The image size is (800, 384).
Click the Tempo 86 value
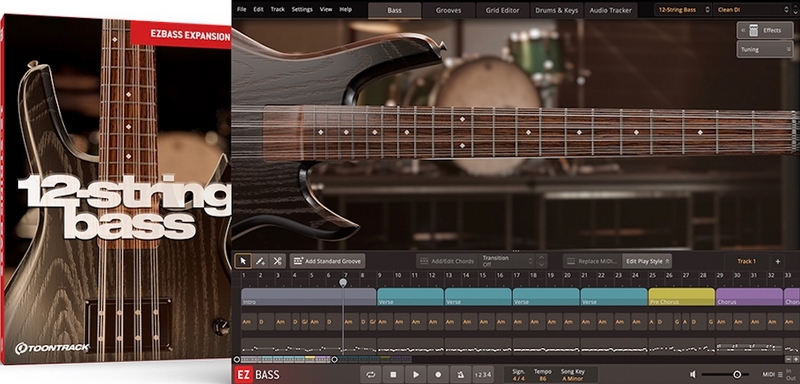(543, 378)
